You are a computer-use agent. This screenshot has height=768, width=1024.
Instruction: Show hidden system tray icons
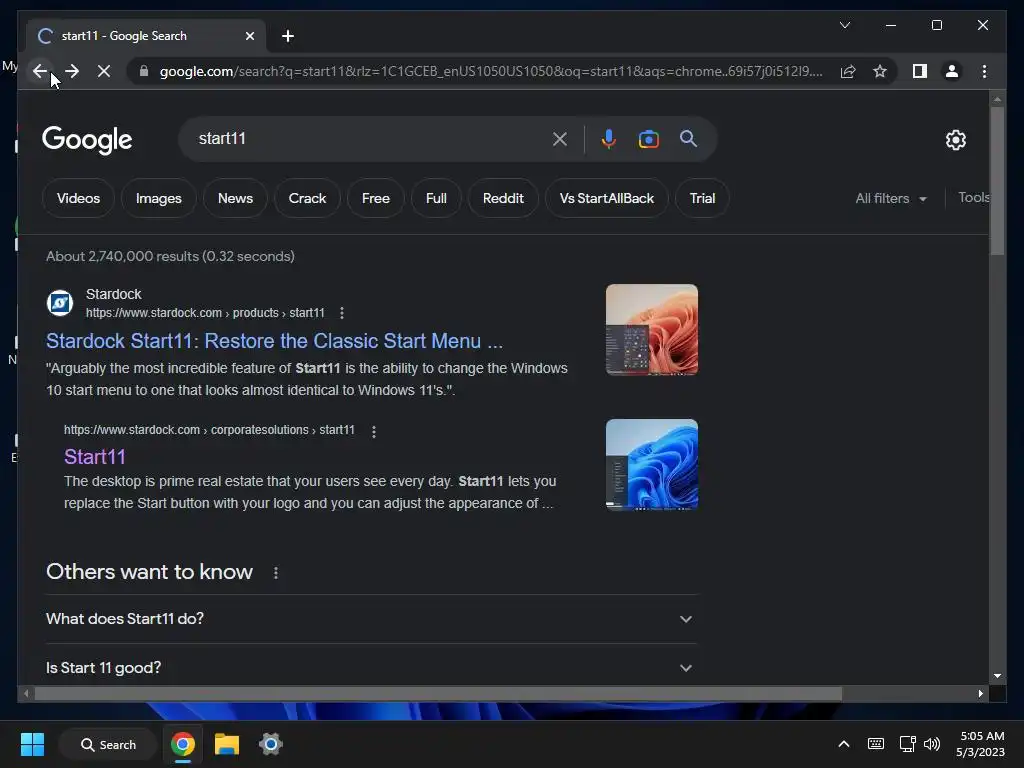pyautogui.click(x=844, y=744)
